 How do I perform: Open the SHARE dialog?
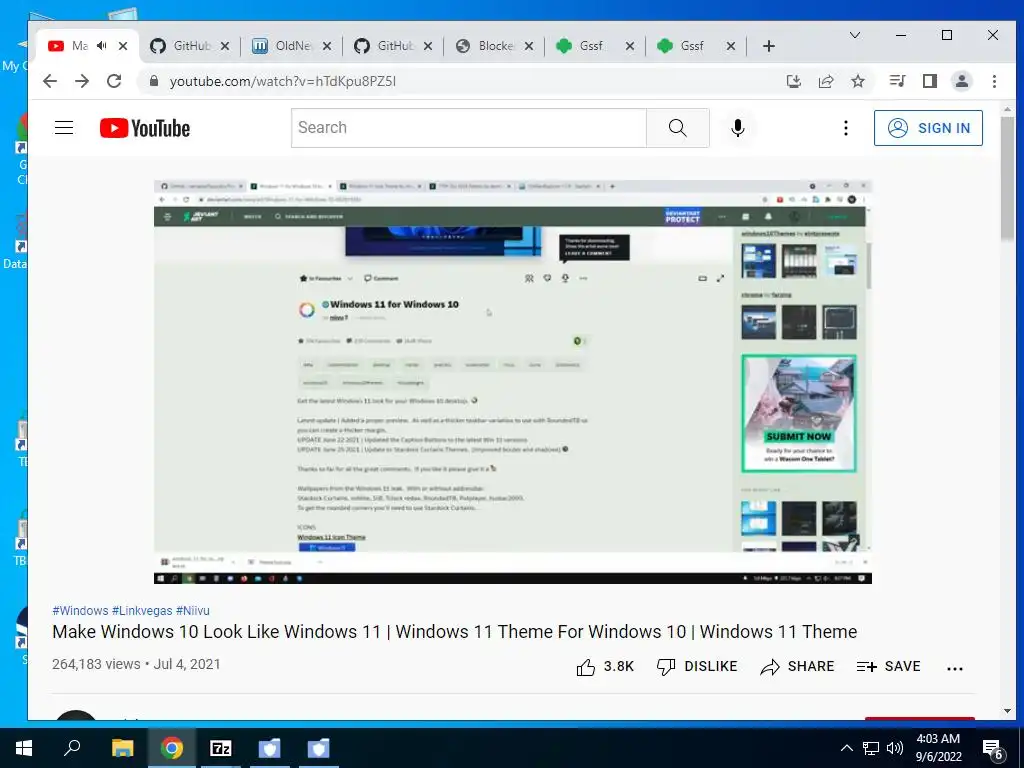(797, 666)
